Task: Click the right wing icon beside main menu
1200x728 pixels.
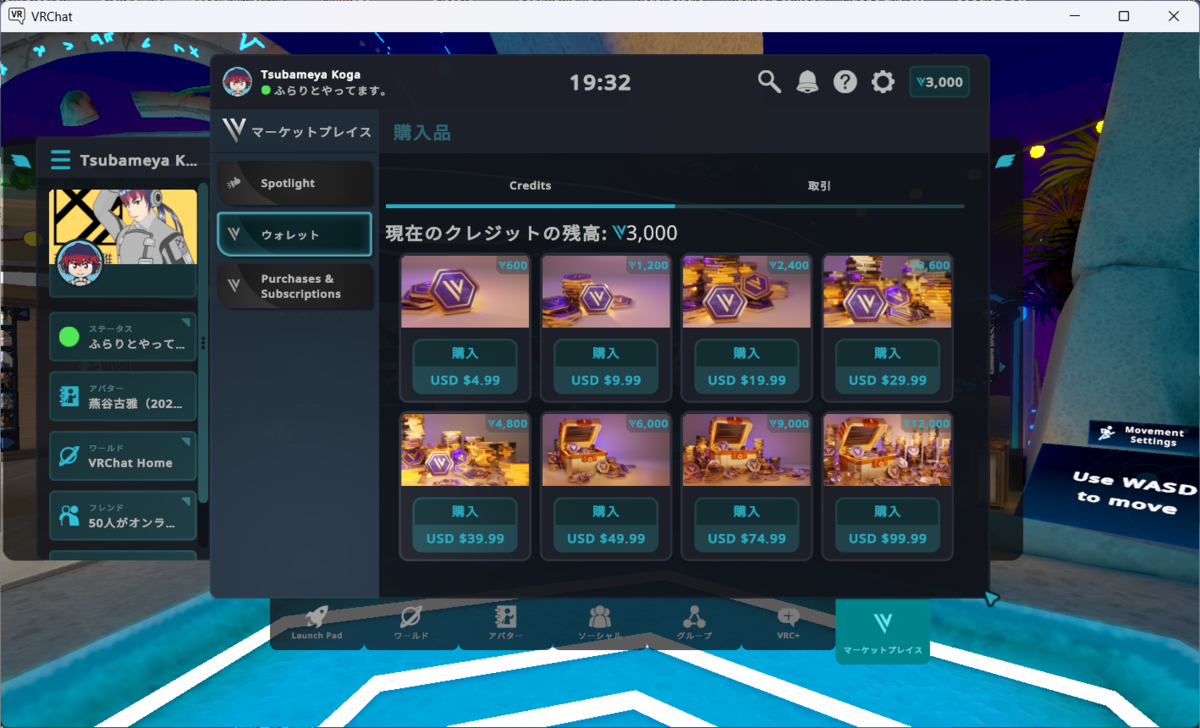Action: click(x=1007, y=160)
